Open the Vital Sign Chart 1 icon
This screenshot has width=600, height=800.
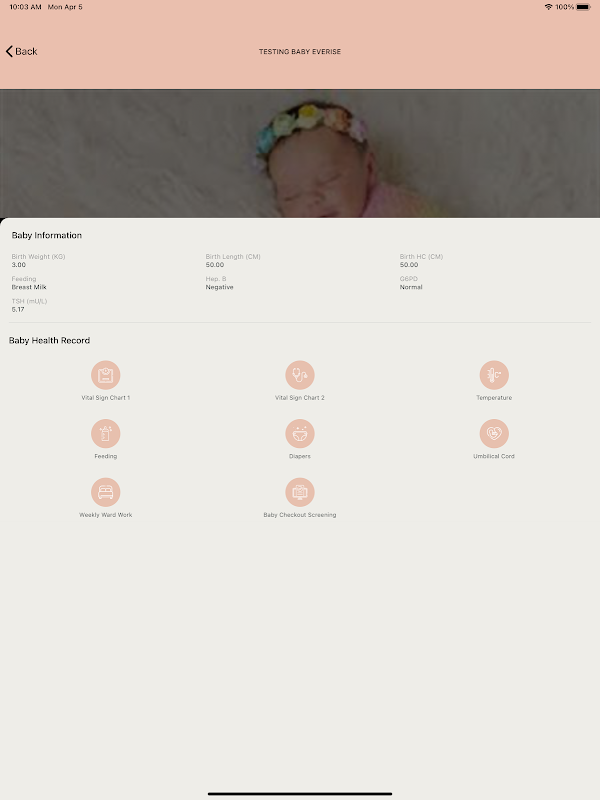[x=106, y=375]
